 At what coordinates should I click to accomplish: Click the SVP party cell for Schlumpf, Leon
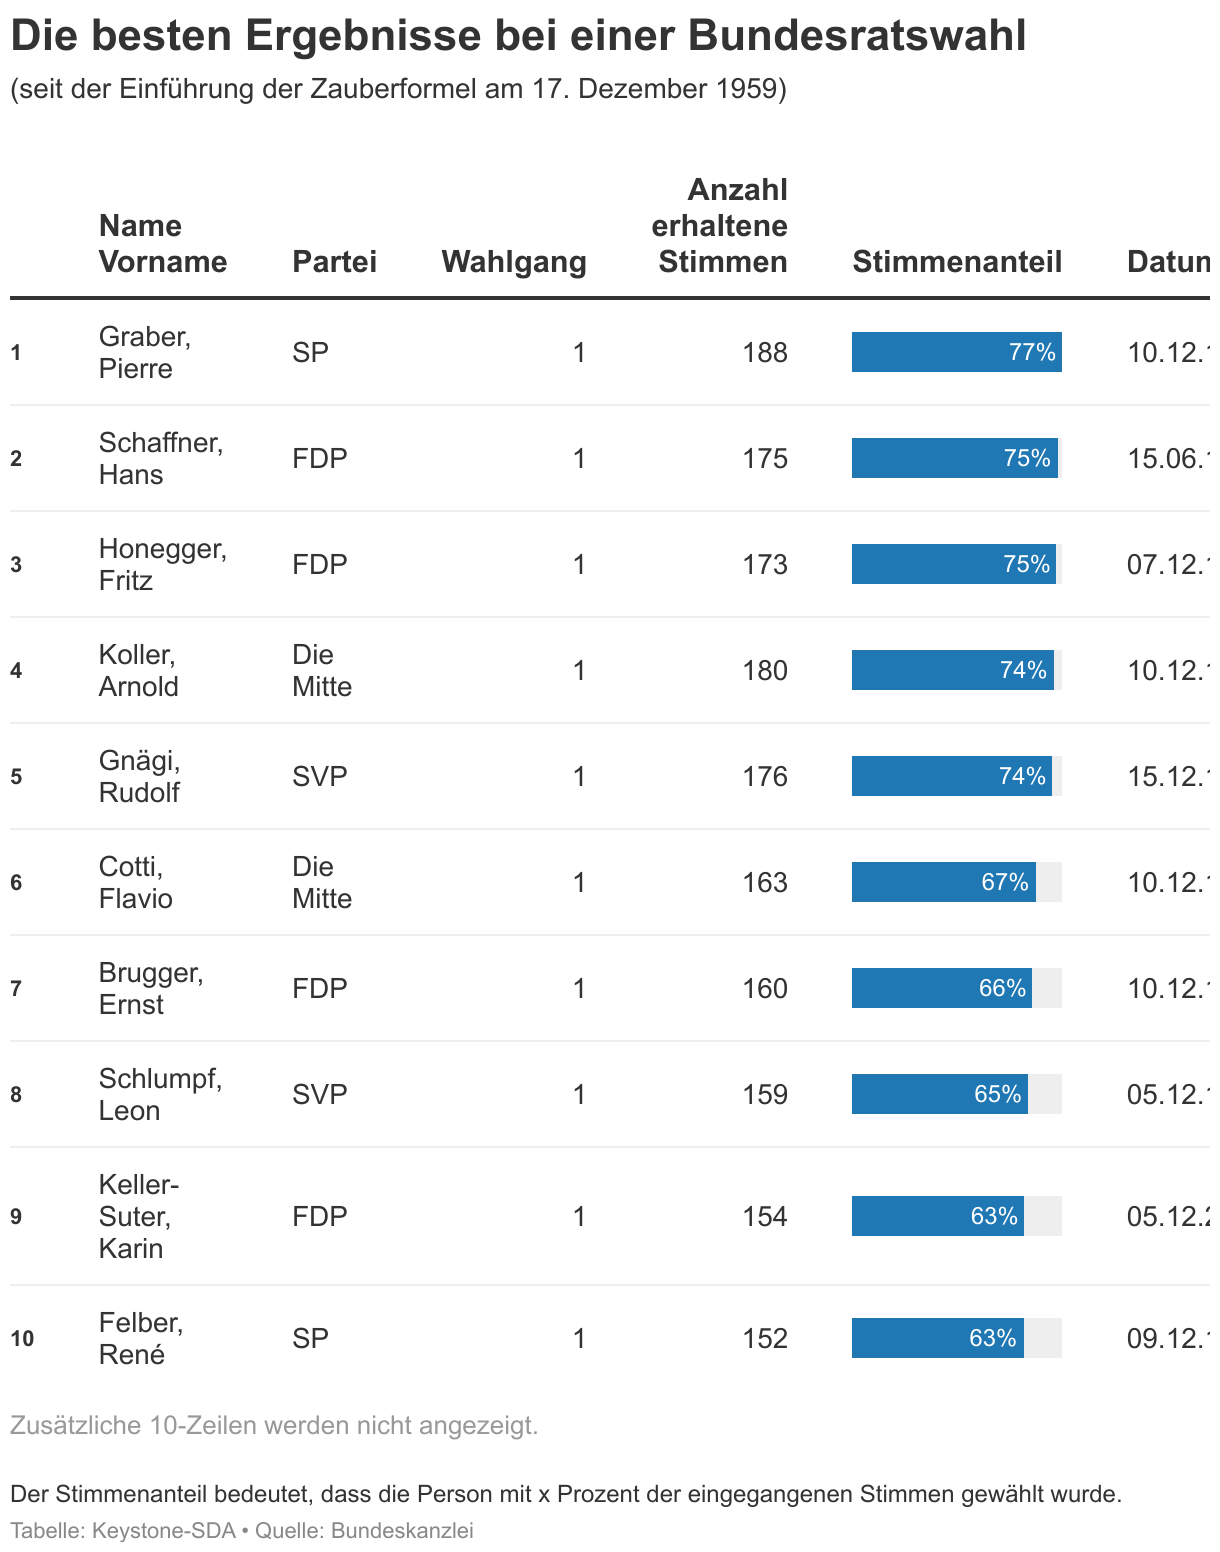[x=319, y=1094]
